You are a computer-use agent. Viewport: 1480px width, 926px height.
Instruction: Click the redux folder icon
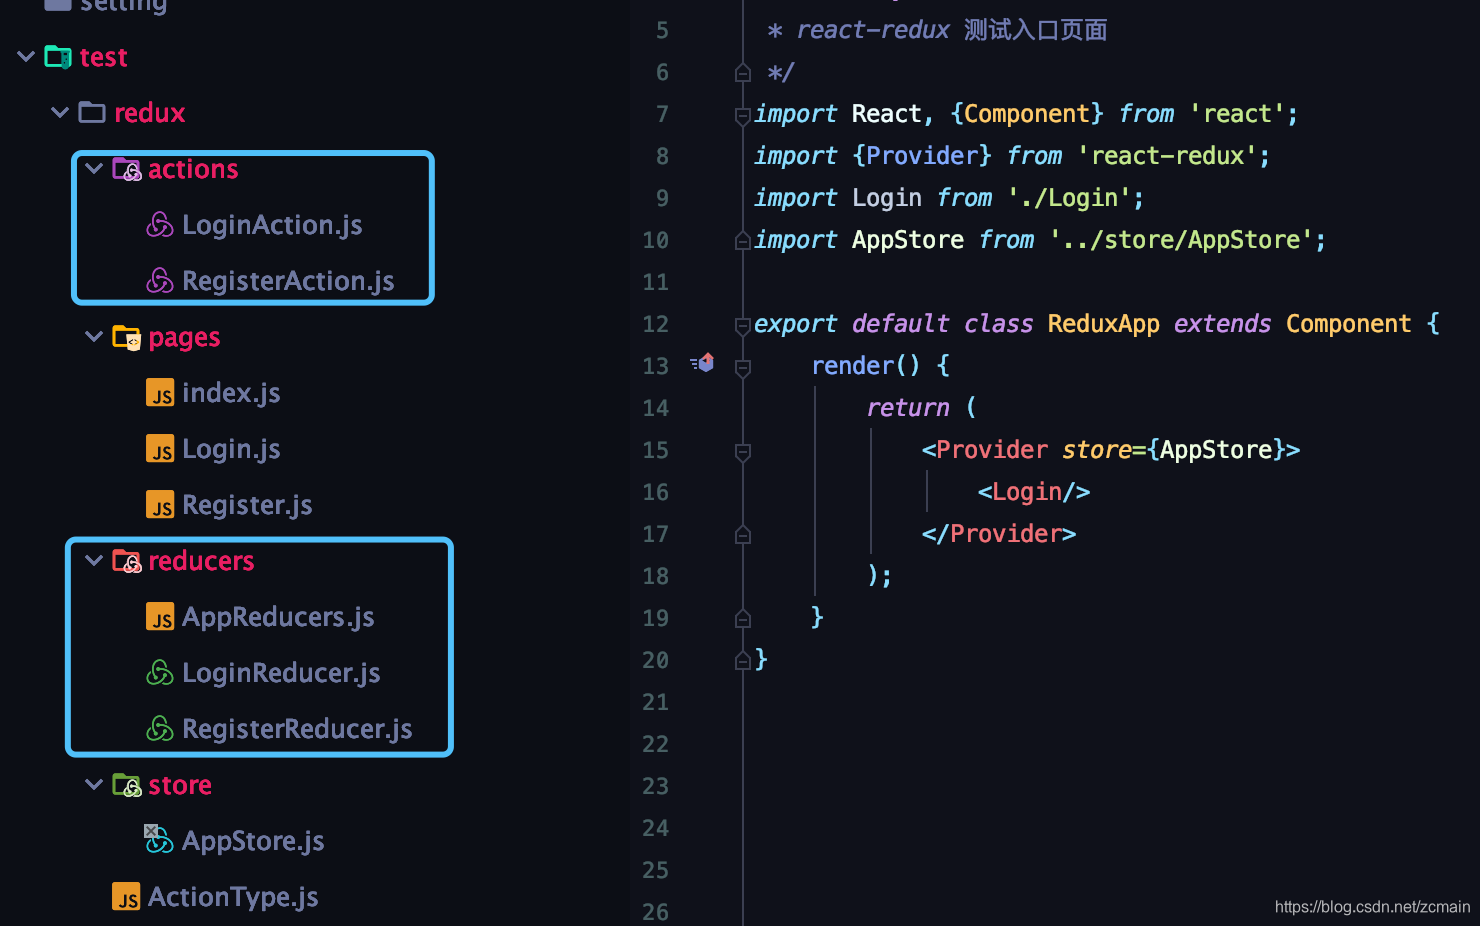tap(92, 112)
